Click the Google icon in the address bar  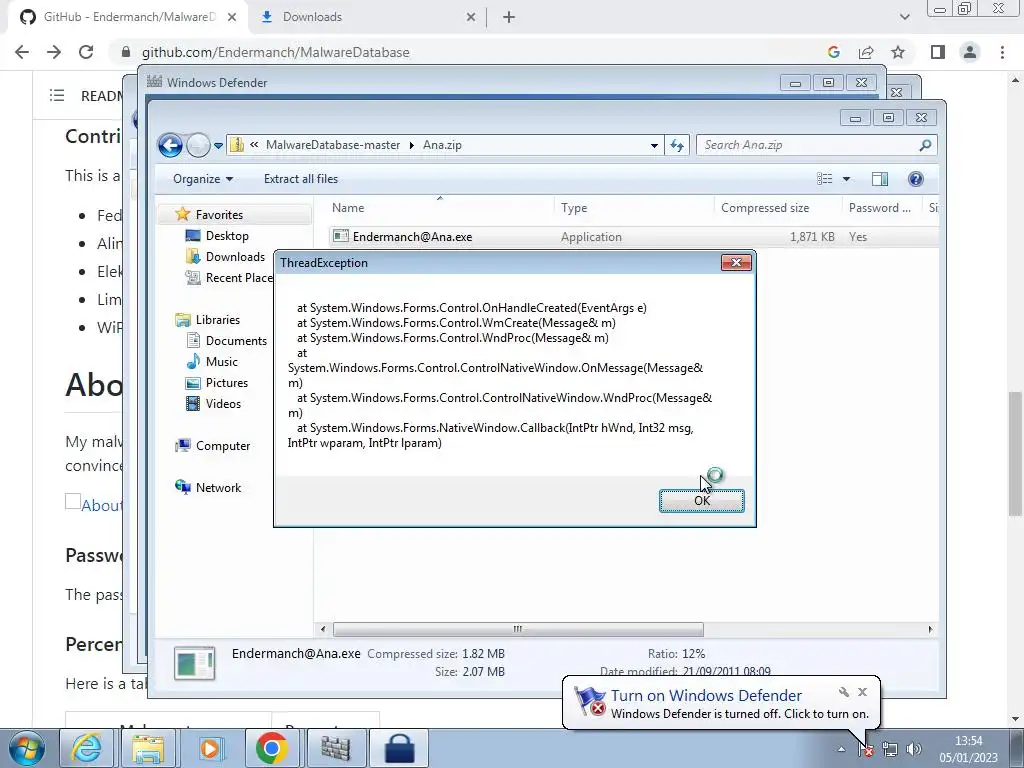click(x=833, y=52)
